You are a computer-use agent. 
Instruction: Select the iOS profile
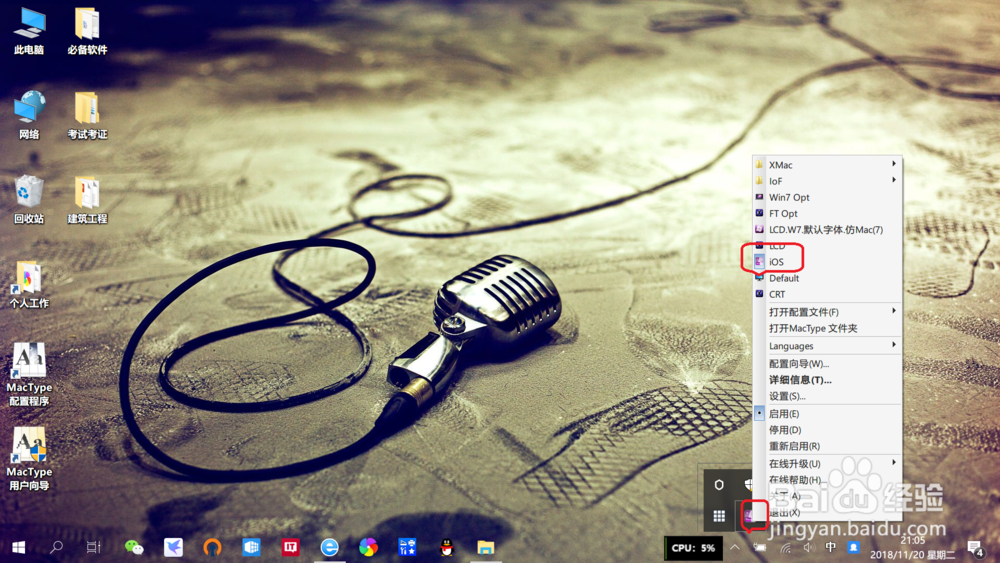828,262
